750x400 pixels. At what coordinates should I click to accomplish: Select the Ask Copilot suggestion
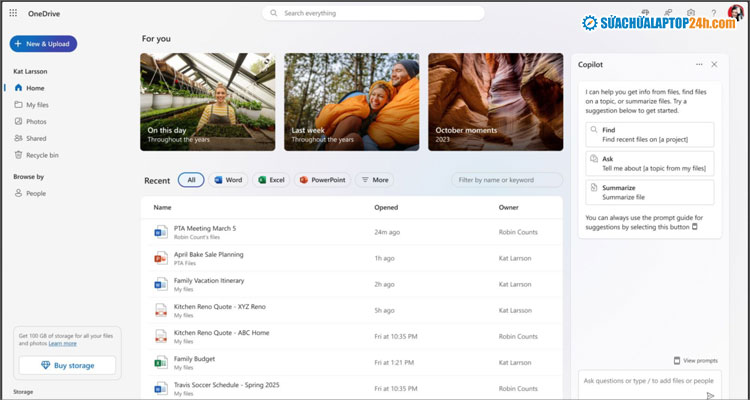650,164
